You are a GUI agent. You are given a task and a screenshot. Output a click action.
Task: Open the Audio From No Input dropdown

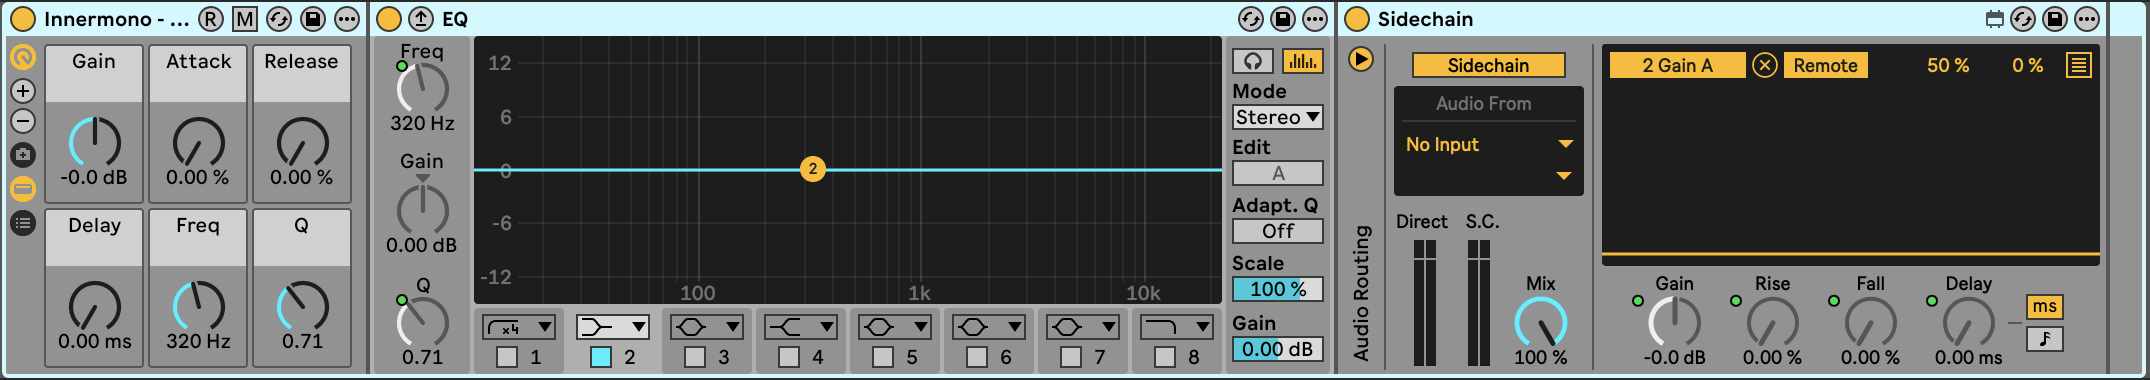coord(1488,144)
